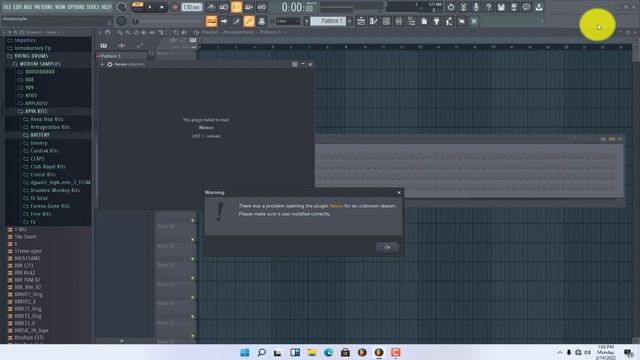Click OK in the Warning dialog

(387, 247)
